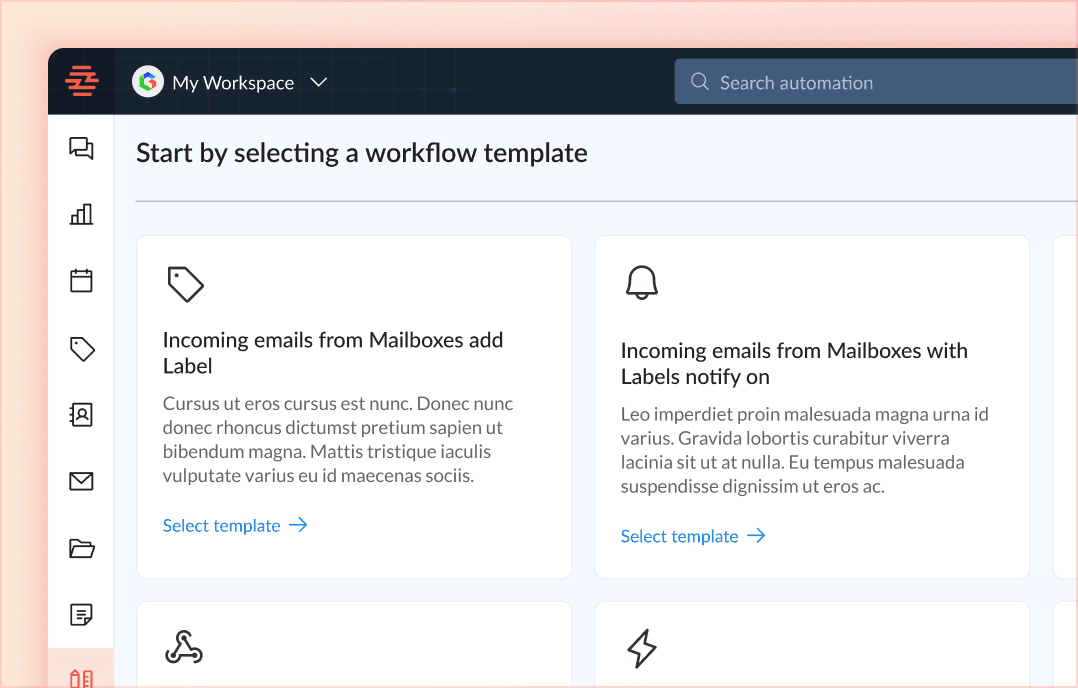1078x688 pixels.
Task: Focus the Search automation field
Action: pos(876,82)
